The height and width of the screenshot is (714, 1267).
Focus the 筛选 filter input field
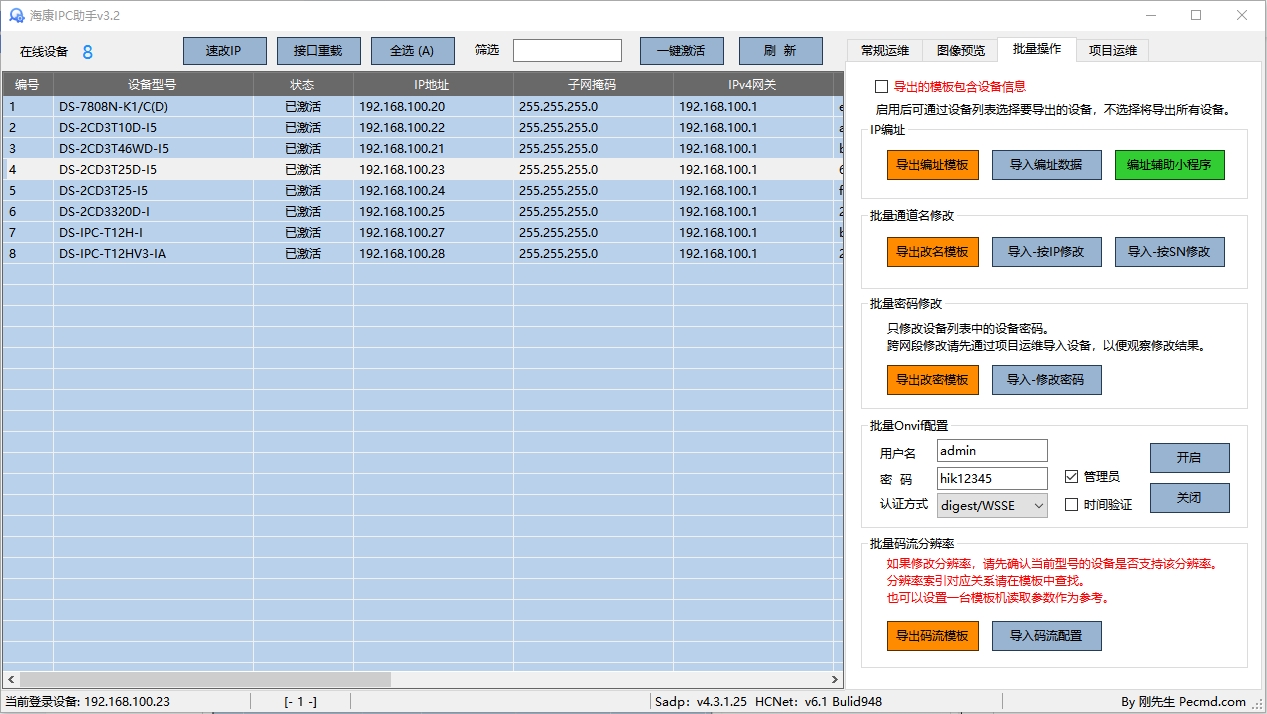(567, 51)
